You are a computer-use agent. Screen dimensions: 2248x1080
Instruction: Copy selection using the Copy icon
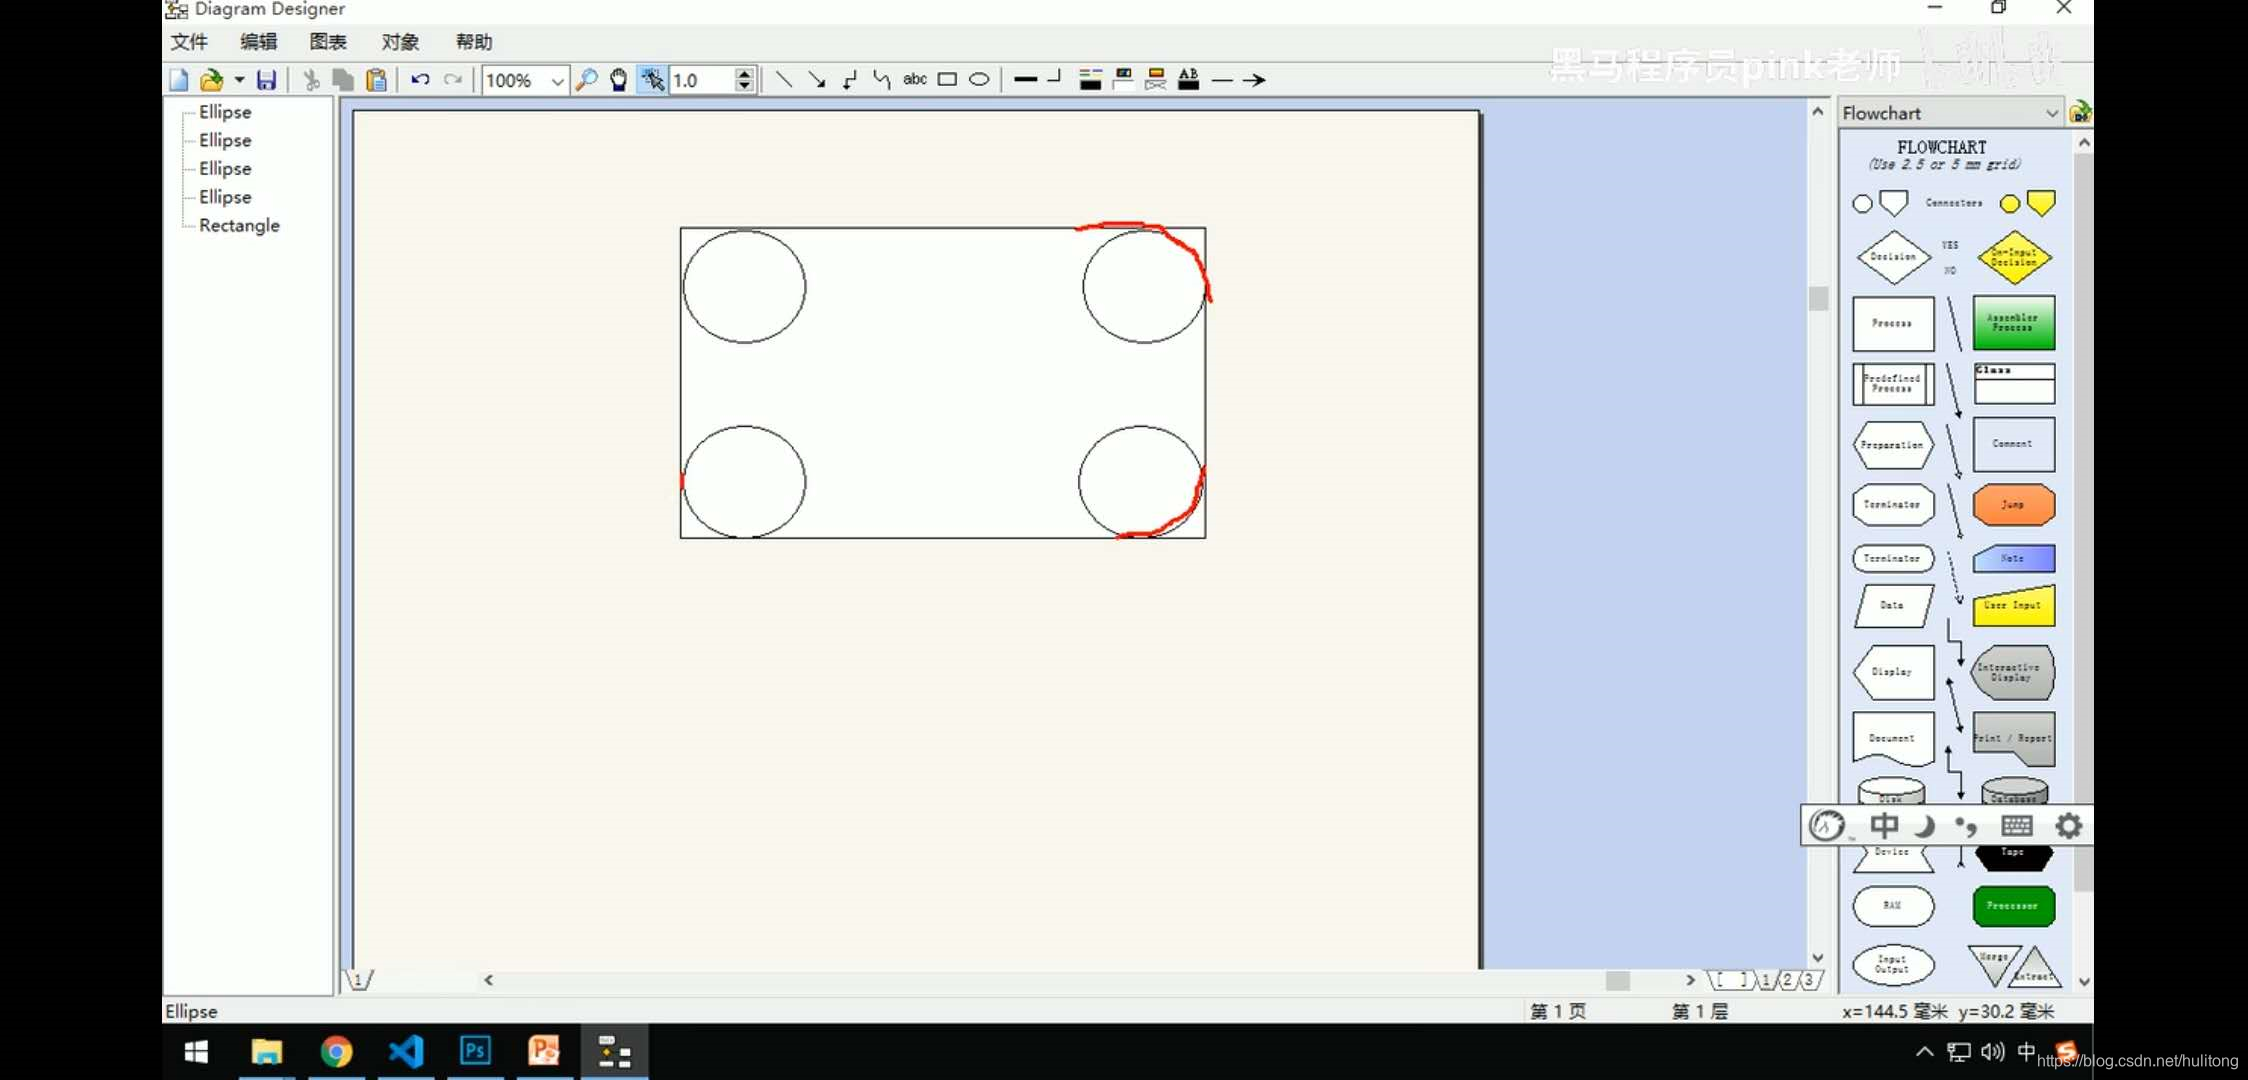[x=343, y=80]
